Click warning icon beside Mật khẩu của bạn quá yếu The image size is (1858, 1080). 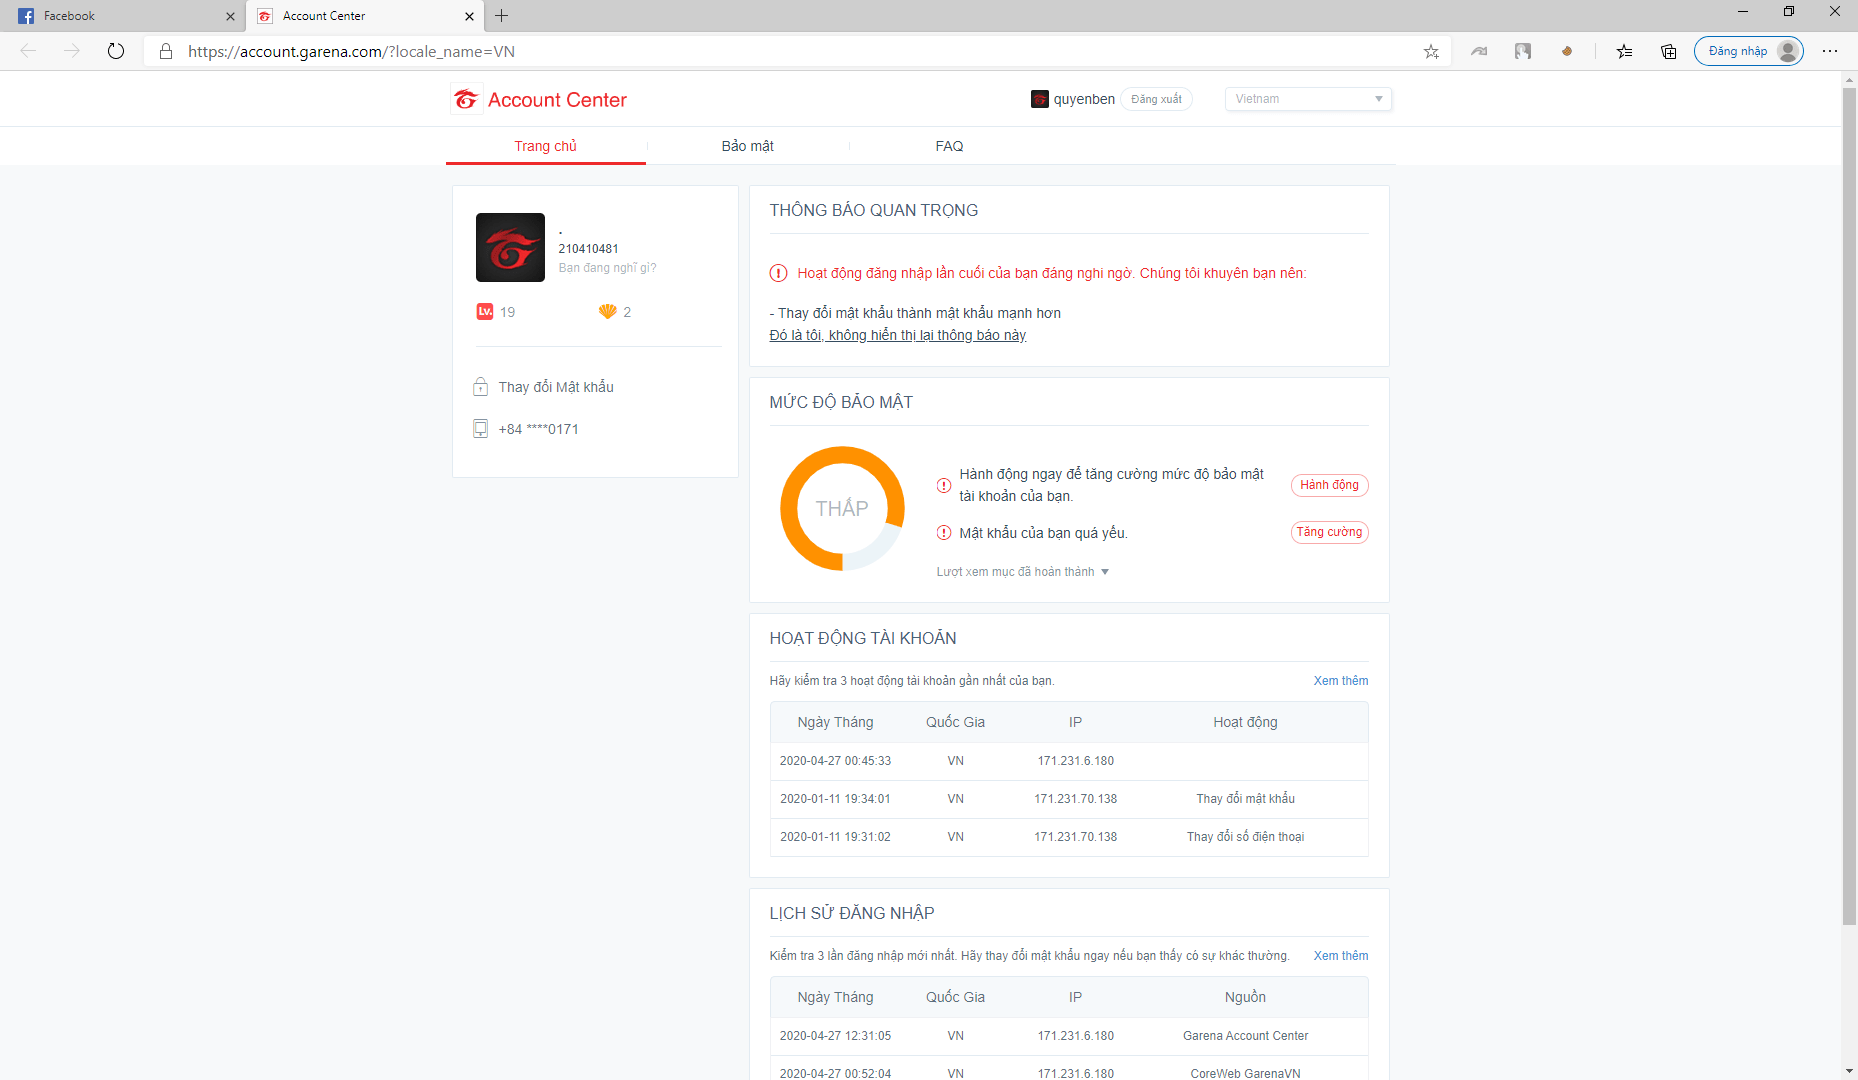tap(944, 533)
